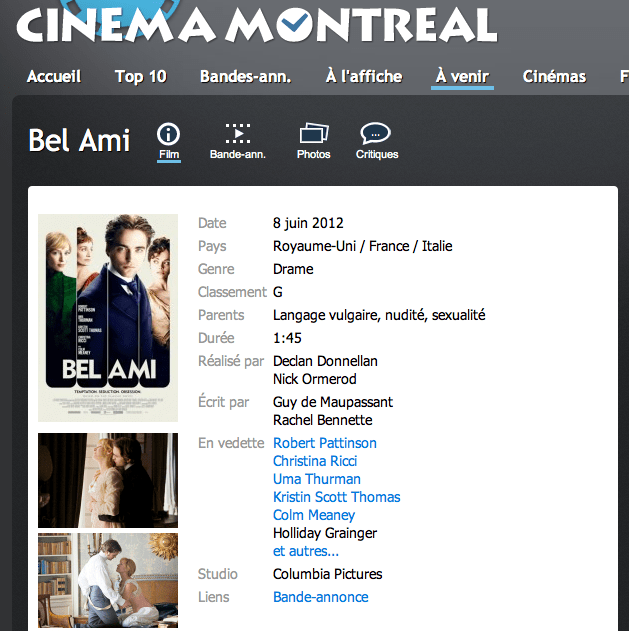The width and height of the screenshot is (629, 631).
Task: View the second movie still photo
Action: pos(108,580)
